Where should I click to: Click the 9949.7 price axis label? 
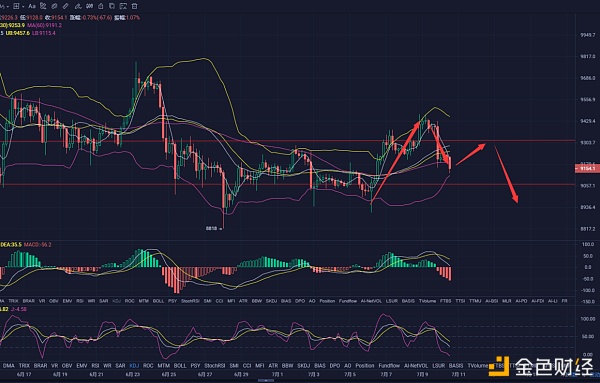pos(588,35)
